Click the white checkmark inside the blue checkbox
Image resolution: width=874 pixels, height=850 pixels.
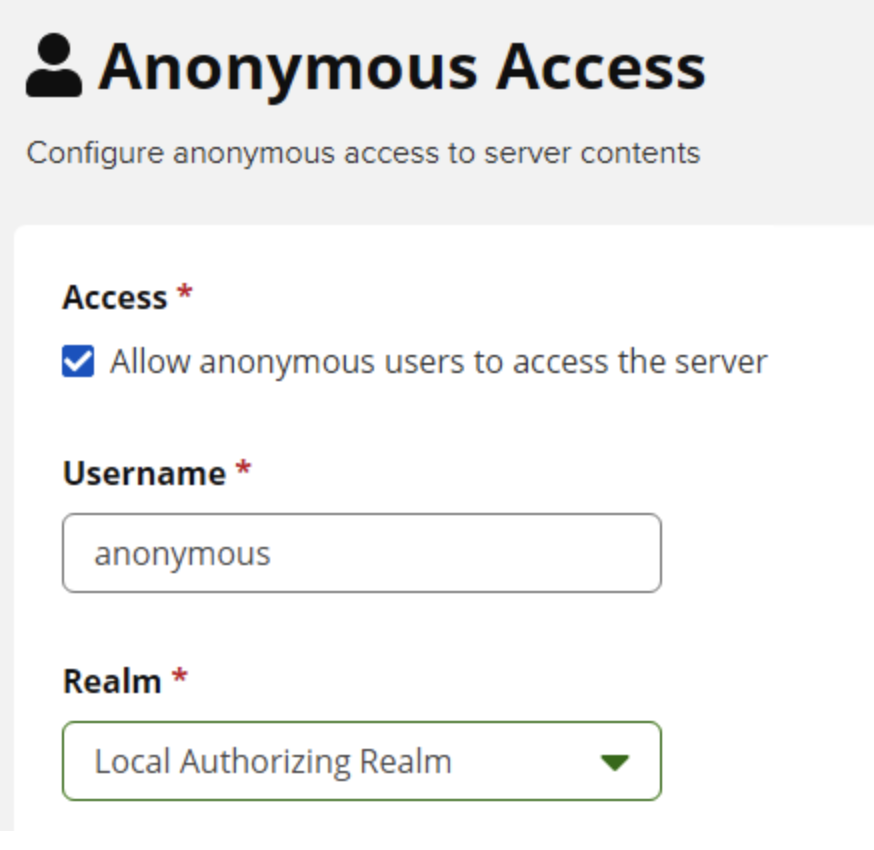pos(78,361)
